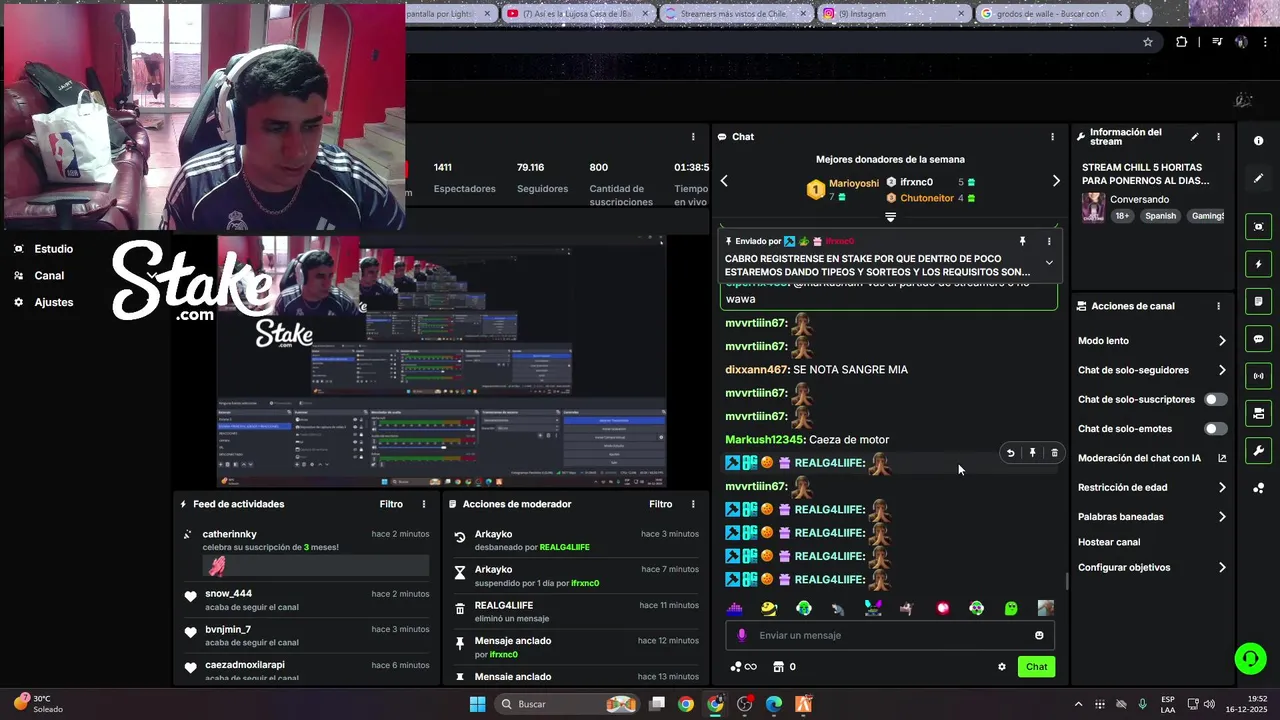Open Acciones de canal three-dot menu
The width and height of the screenshot is (1280, 720).
tap(1218, 306)
